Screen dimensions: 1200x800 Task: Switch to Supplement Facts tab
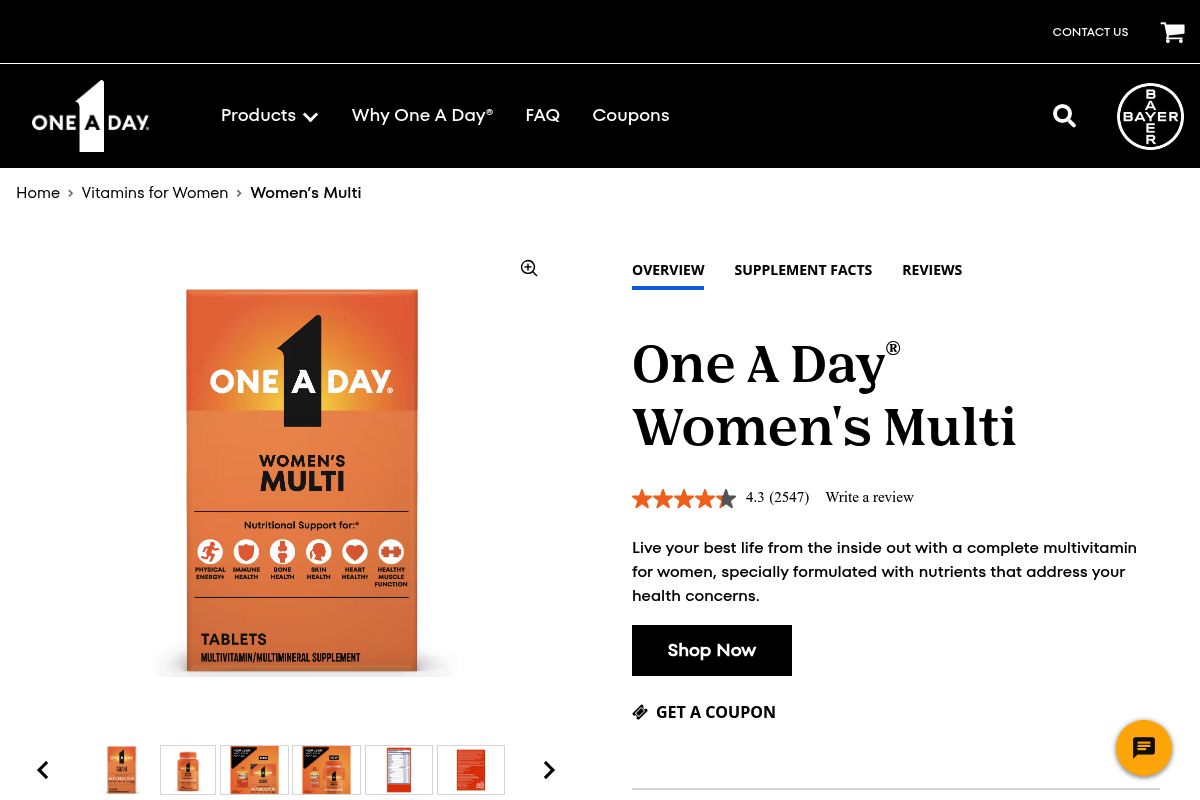click(803, 270)
